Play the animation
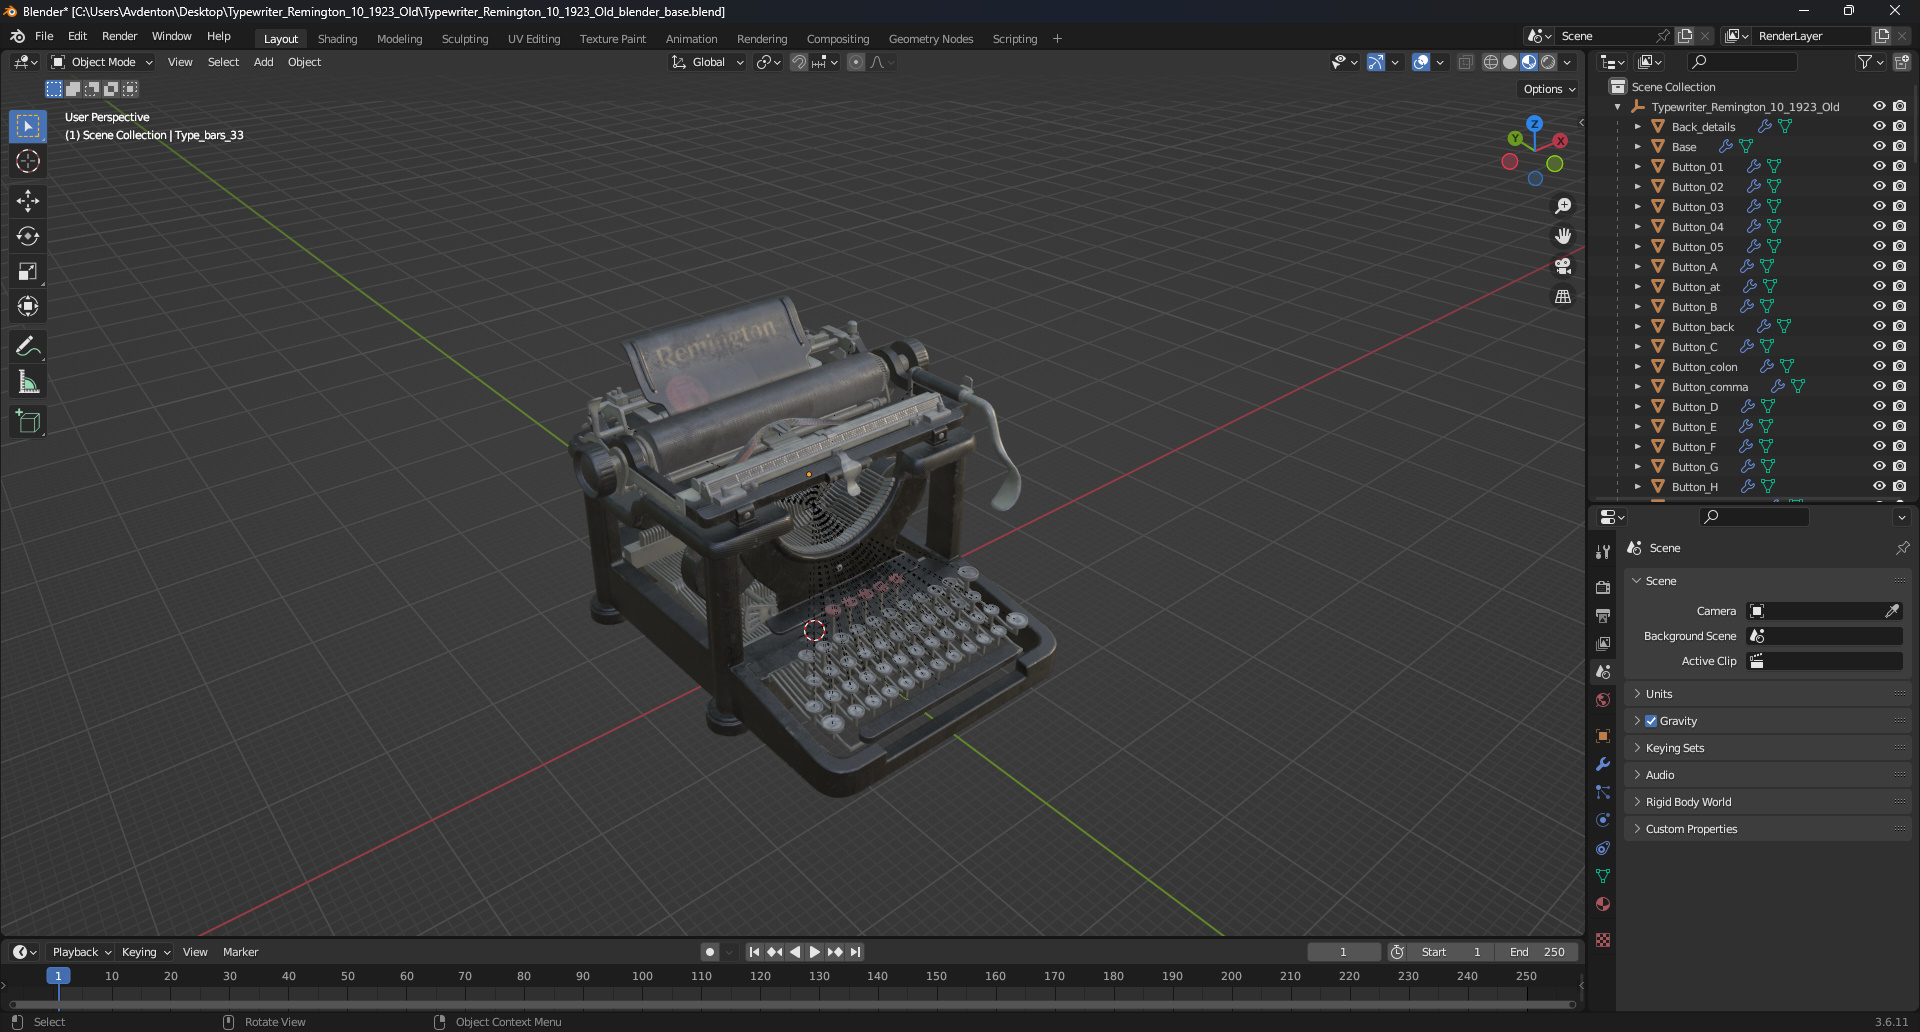Viewport: 1920px width, 1032px height. coord(814,952)
